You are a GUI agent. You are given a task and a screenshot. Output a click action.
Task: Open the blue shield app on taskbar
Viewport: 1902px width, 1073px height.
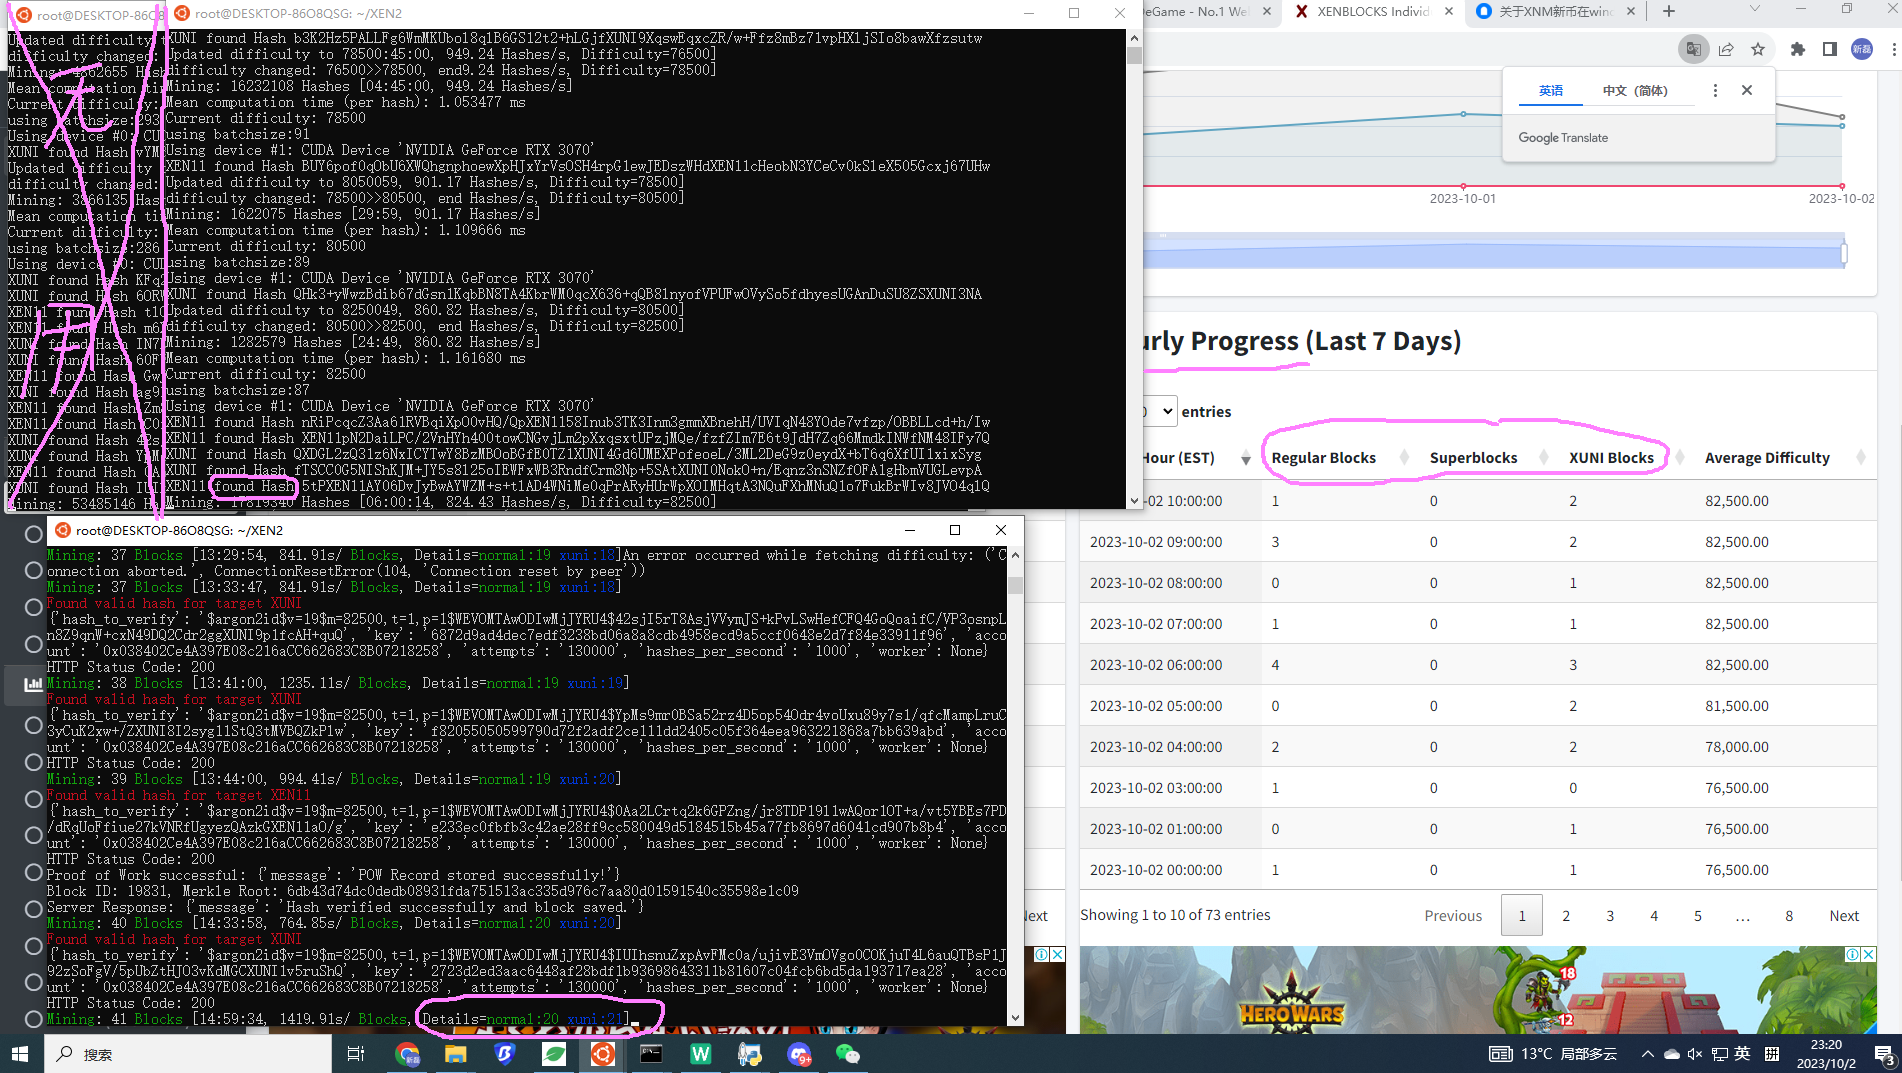[505, 1054]
